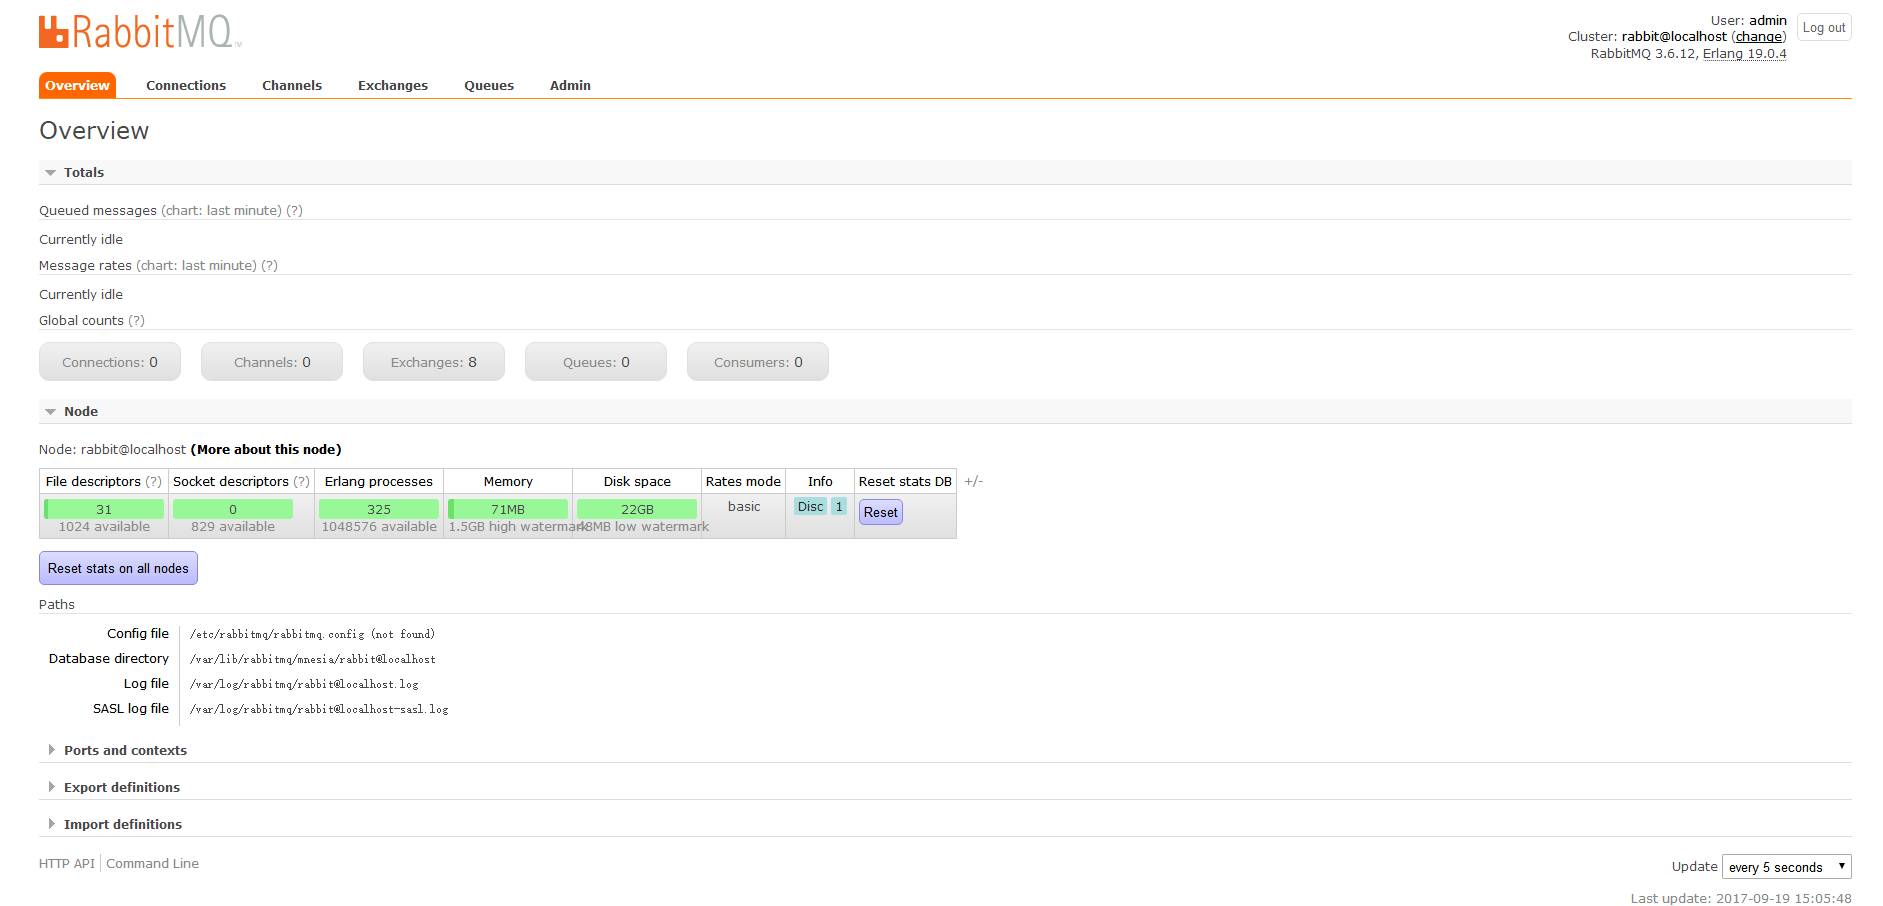This screenshot has width=1883, height=906.
Task: Click the Exchanges: 8 count box
Action: tap(434, 362)
